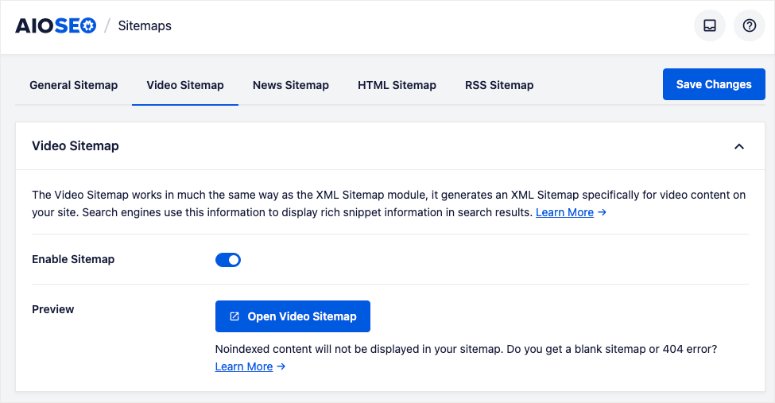This screenshot has width=775, height=403.
Task: Collapse the Video Sitemap panel chevron
Action: pyautogui.click(x=739, y=146)
